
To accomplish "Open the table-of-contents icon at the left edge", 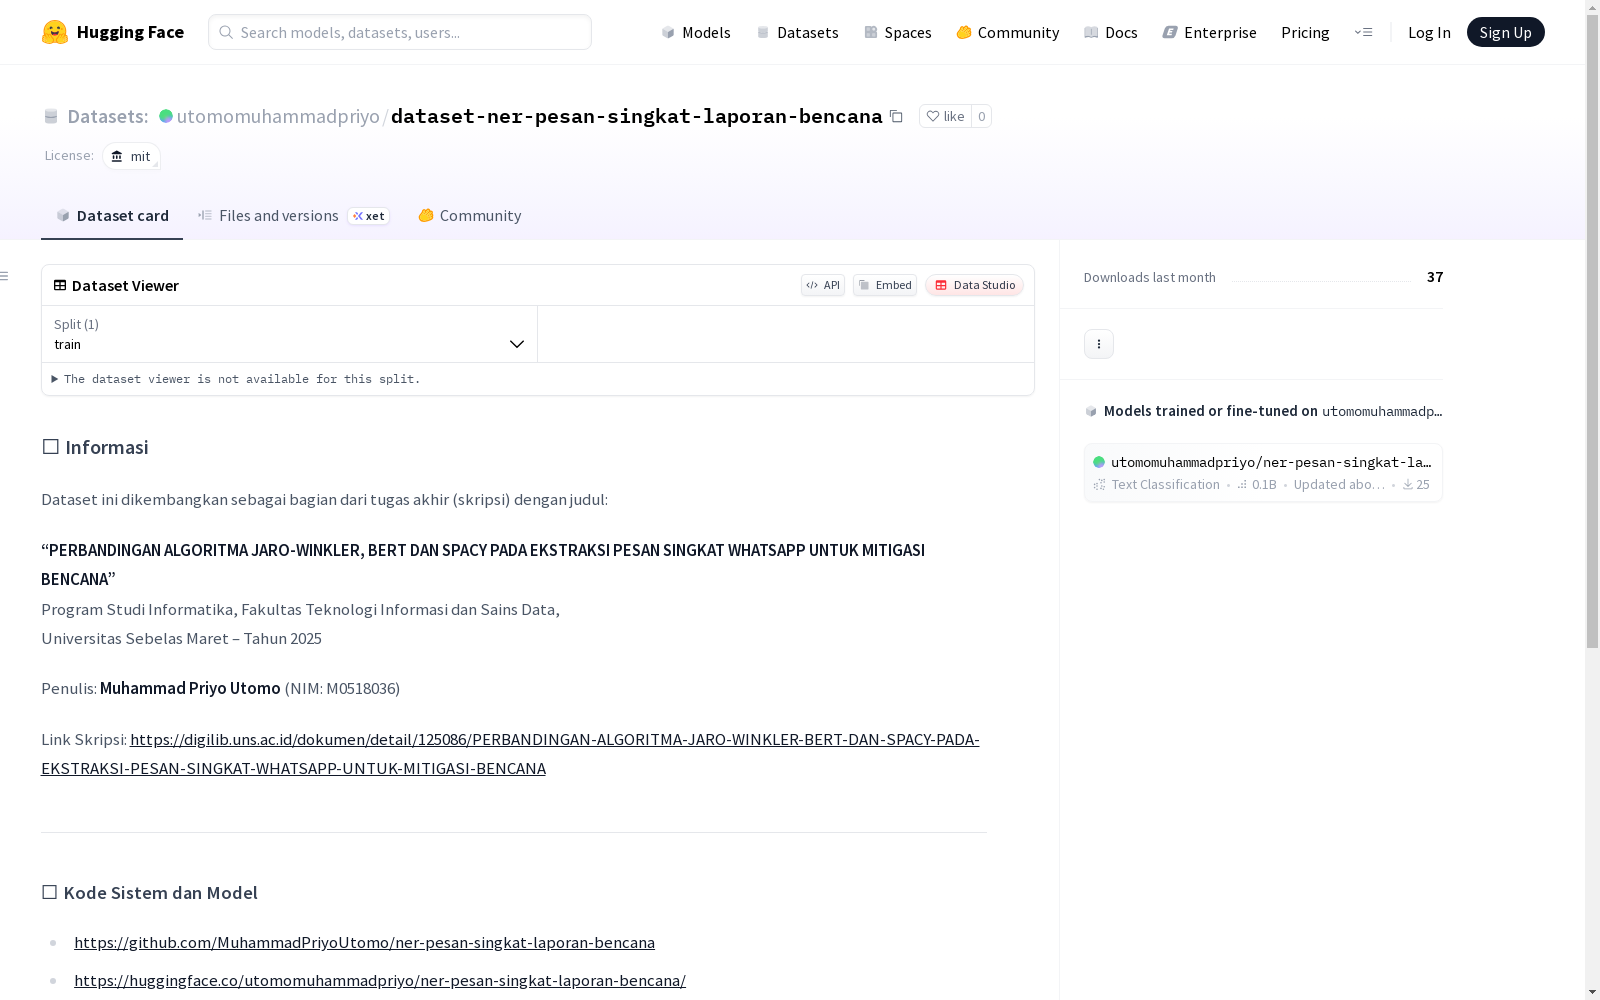I will click(5, 276).
